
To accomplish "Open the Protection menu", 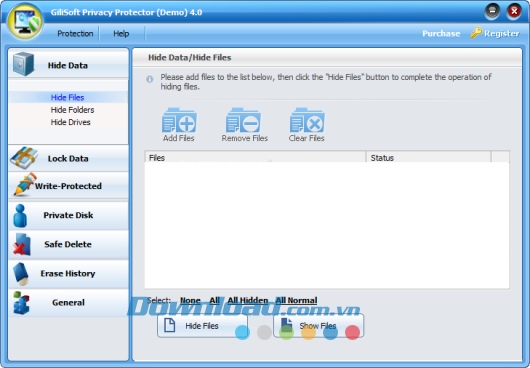I will [x=75, y=33].
